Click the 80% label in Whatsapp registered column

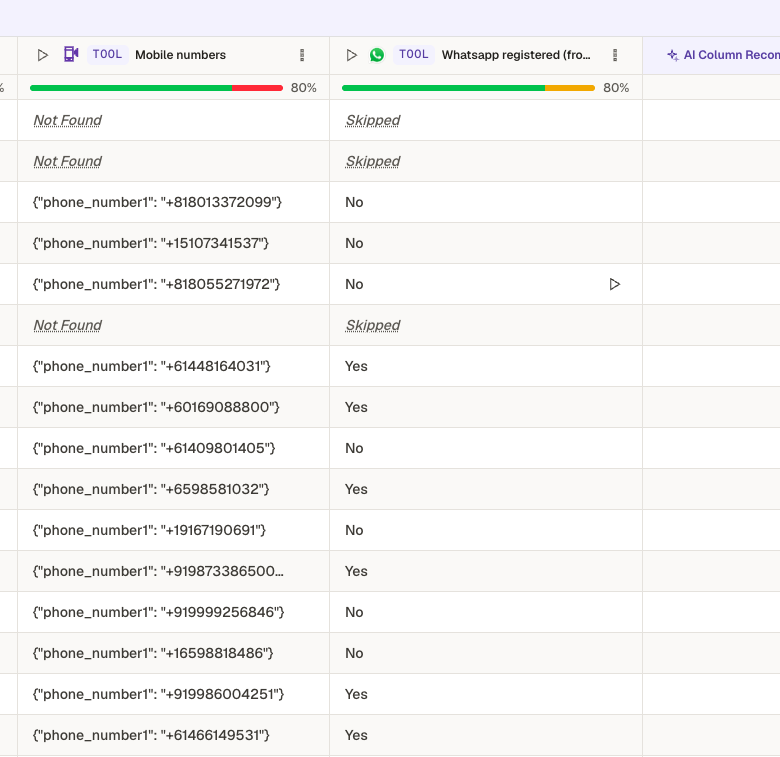tap(616, 88)
